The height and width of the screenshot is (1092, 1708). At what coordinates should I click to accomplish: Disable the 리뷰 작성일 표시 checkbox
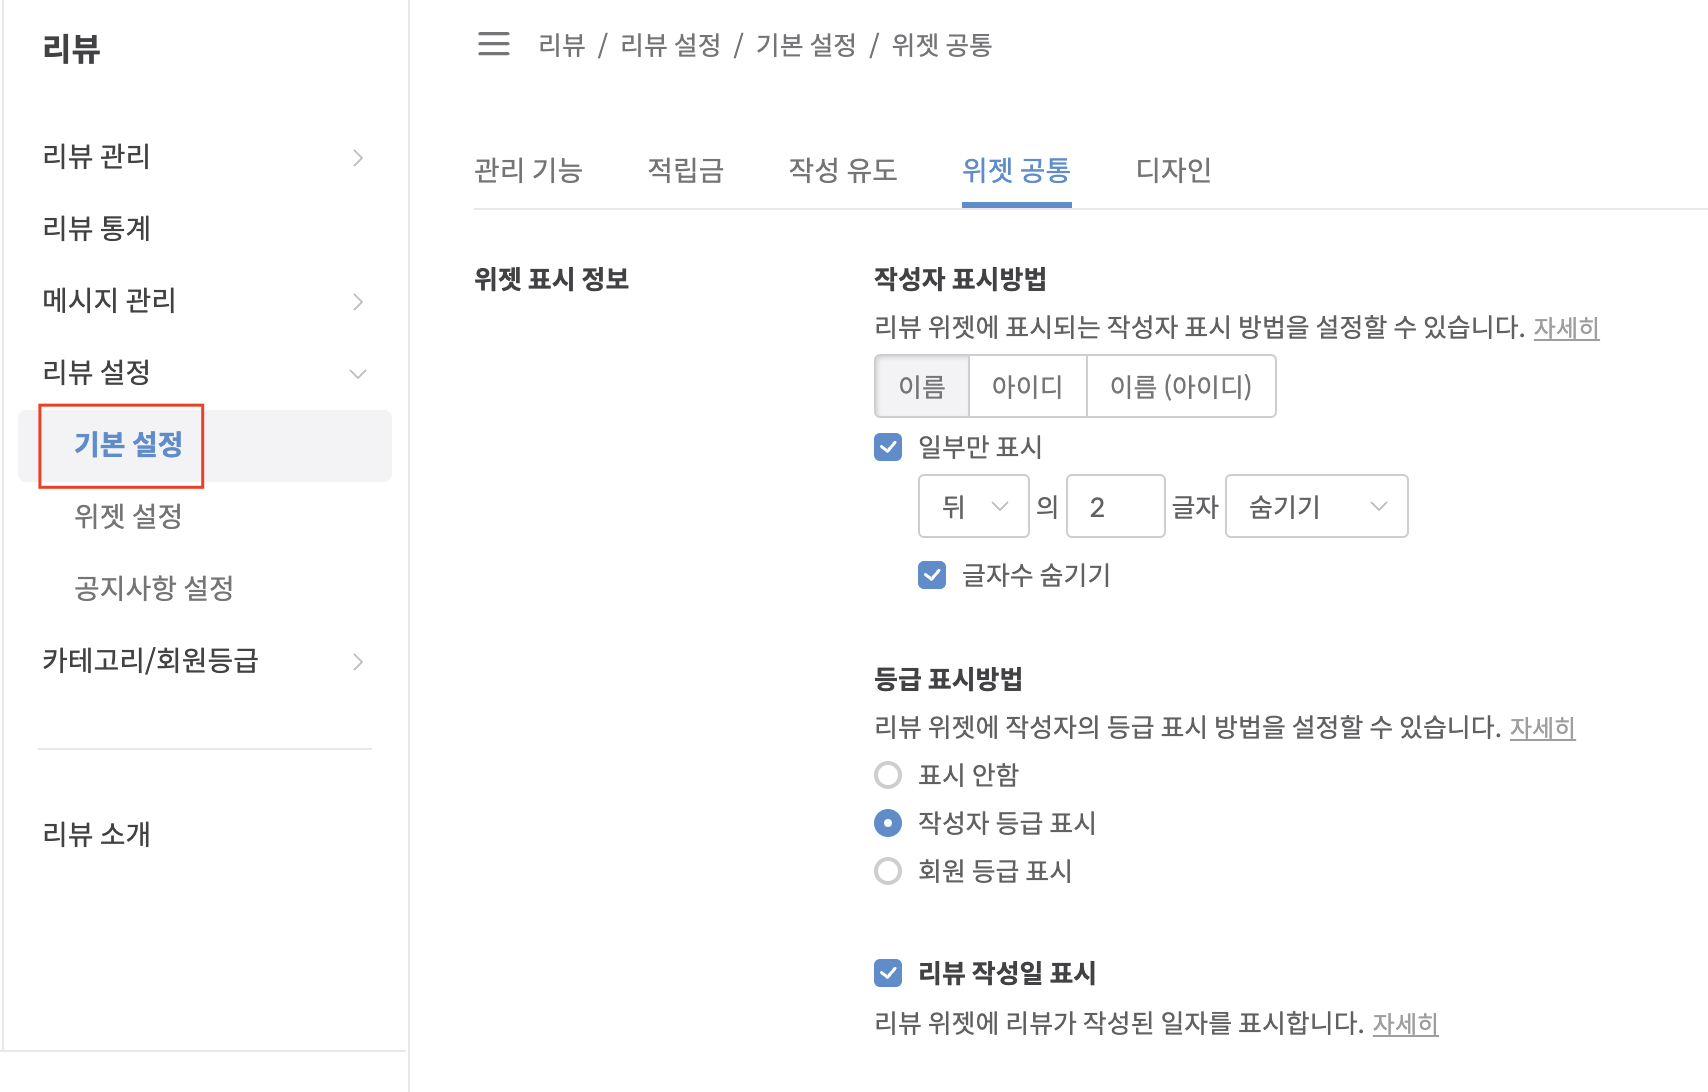888,973
